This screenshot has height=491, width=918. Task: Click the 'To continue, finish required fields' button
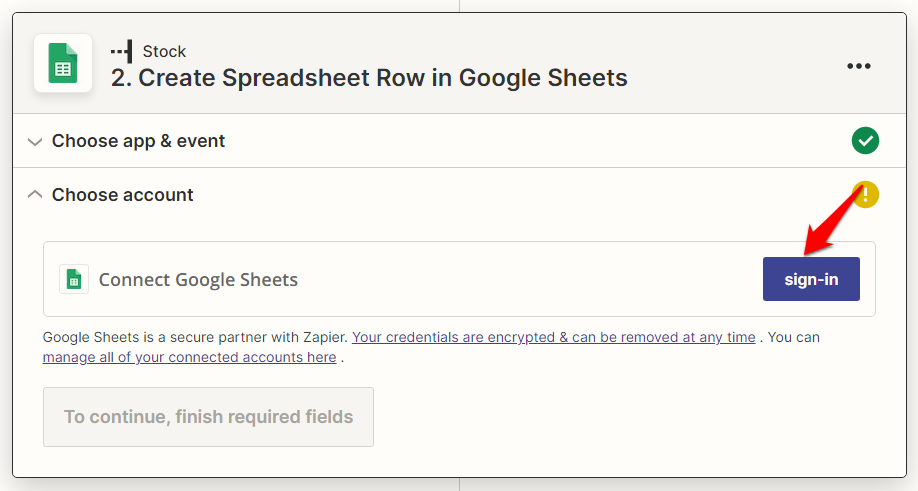pos(208,417)
